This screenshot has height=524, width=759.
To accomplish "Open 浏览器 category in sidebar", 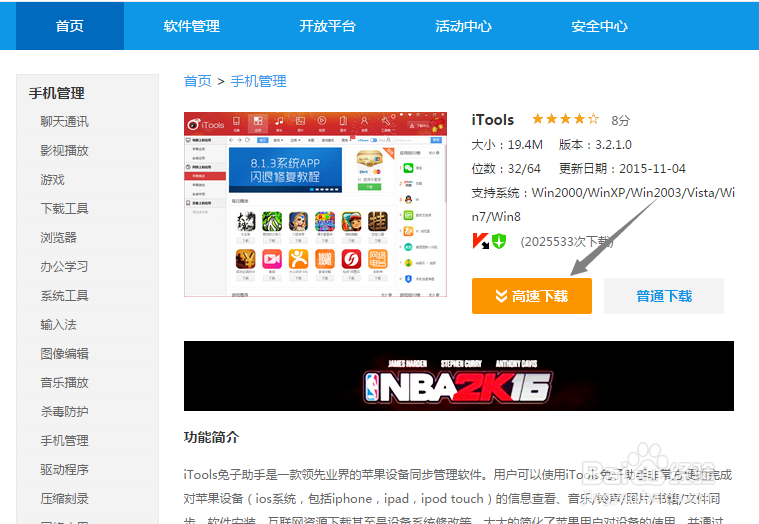I will tap(59, 238).
